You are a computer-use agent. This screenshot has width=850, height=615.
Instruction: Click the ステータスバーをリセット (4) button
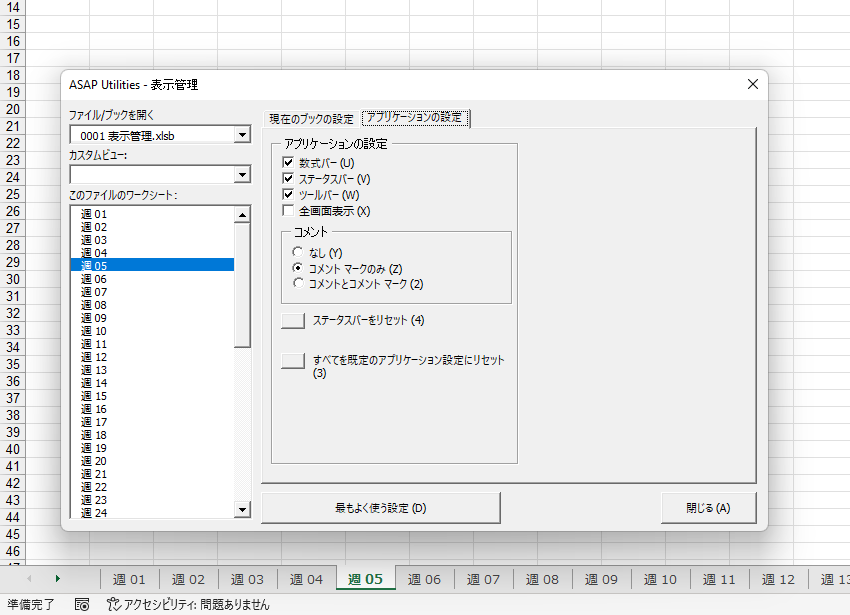pos(293,320)
